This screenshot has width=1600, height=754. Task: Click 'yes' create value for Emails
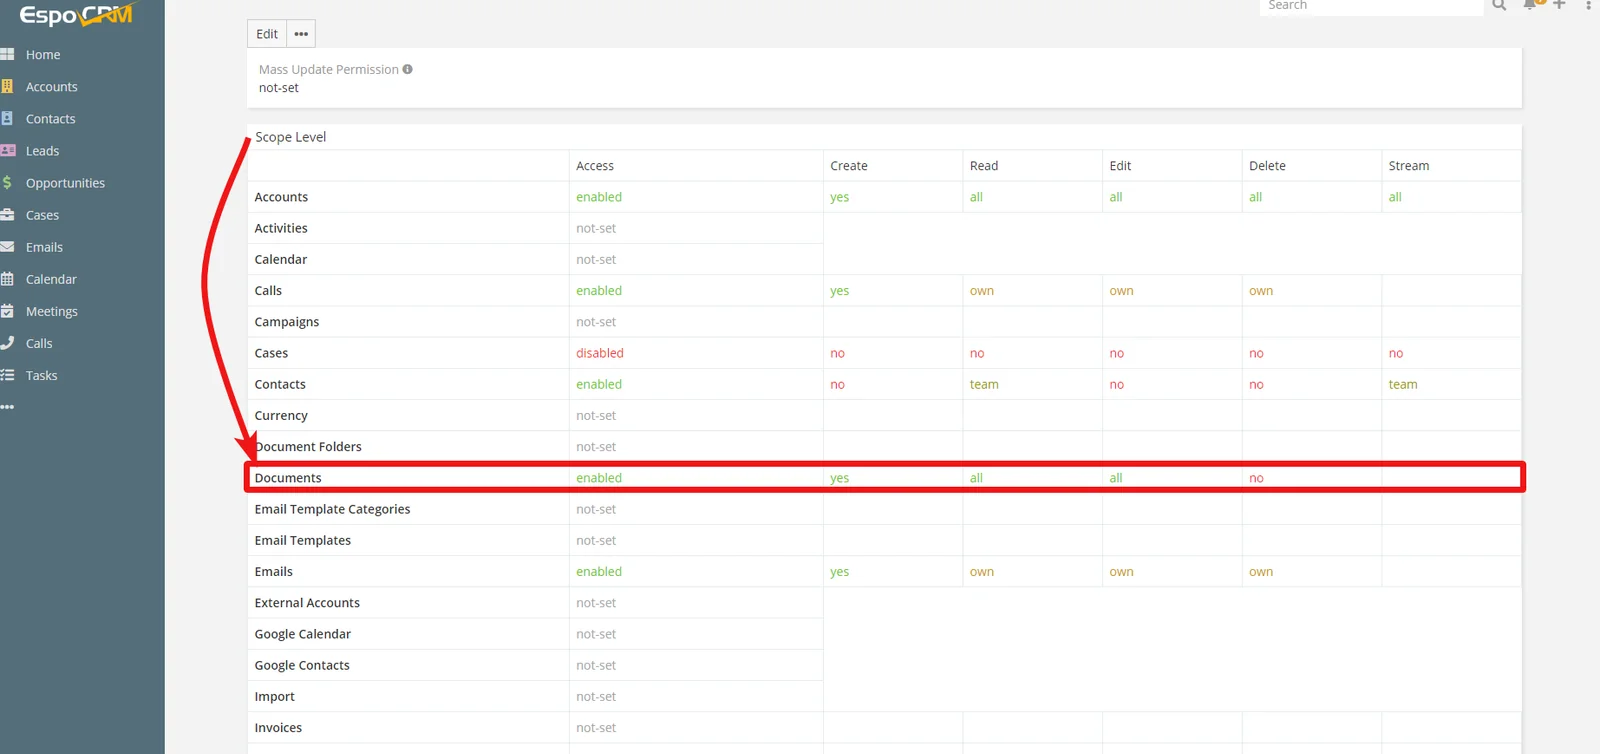point(839,572)
